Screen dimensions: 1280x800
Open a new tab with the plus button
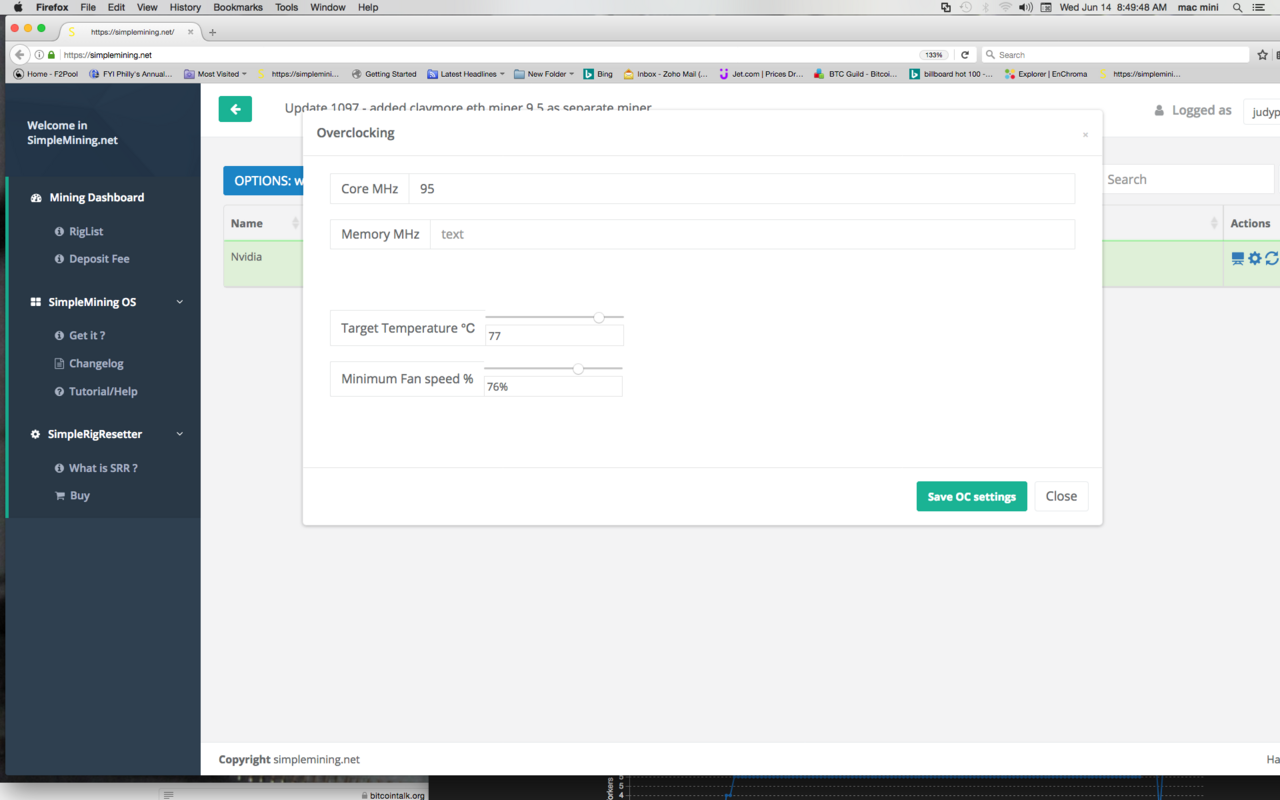[x=212, y=32]
